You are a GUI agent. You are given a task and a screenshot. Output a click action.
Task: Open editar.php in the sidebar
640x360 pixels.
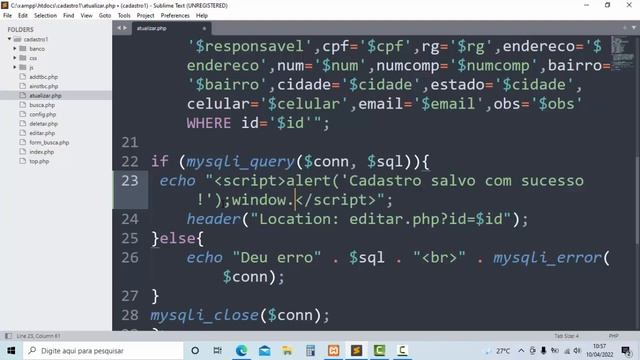tap(42, 133)
